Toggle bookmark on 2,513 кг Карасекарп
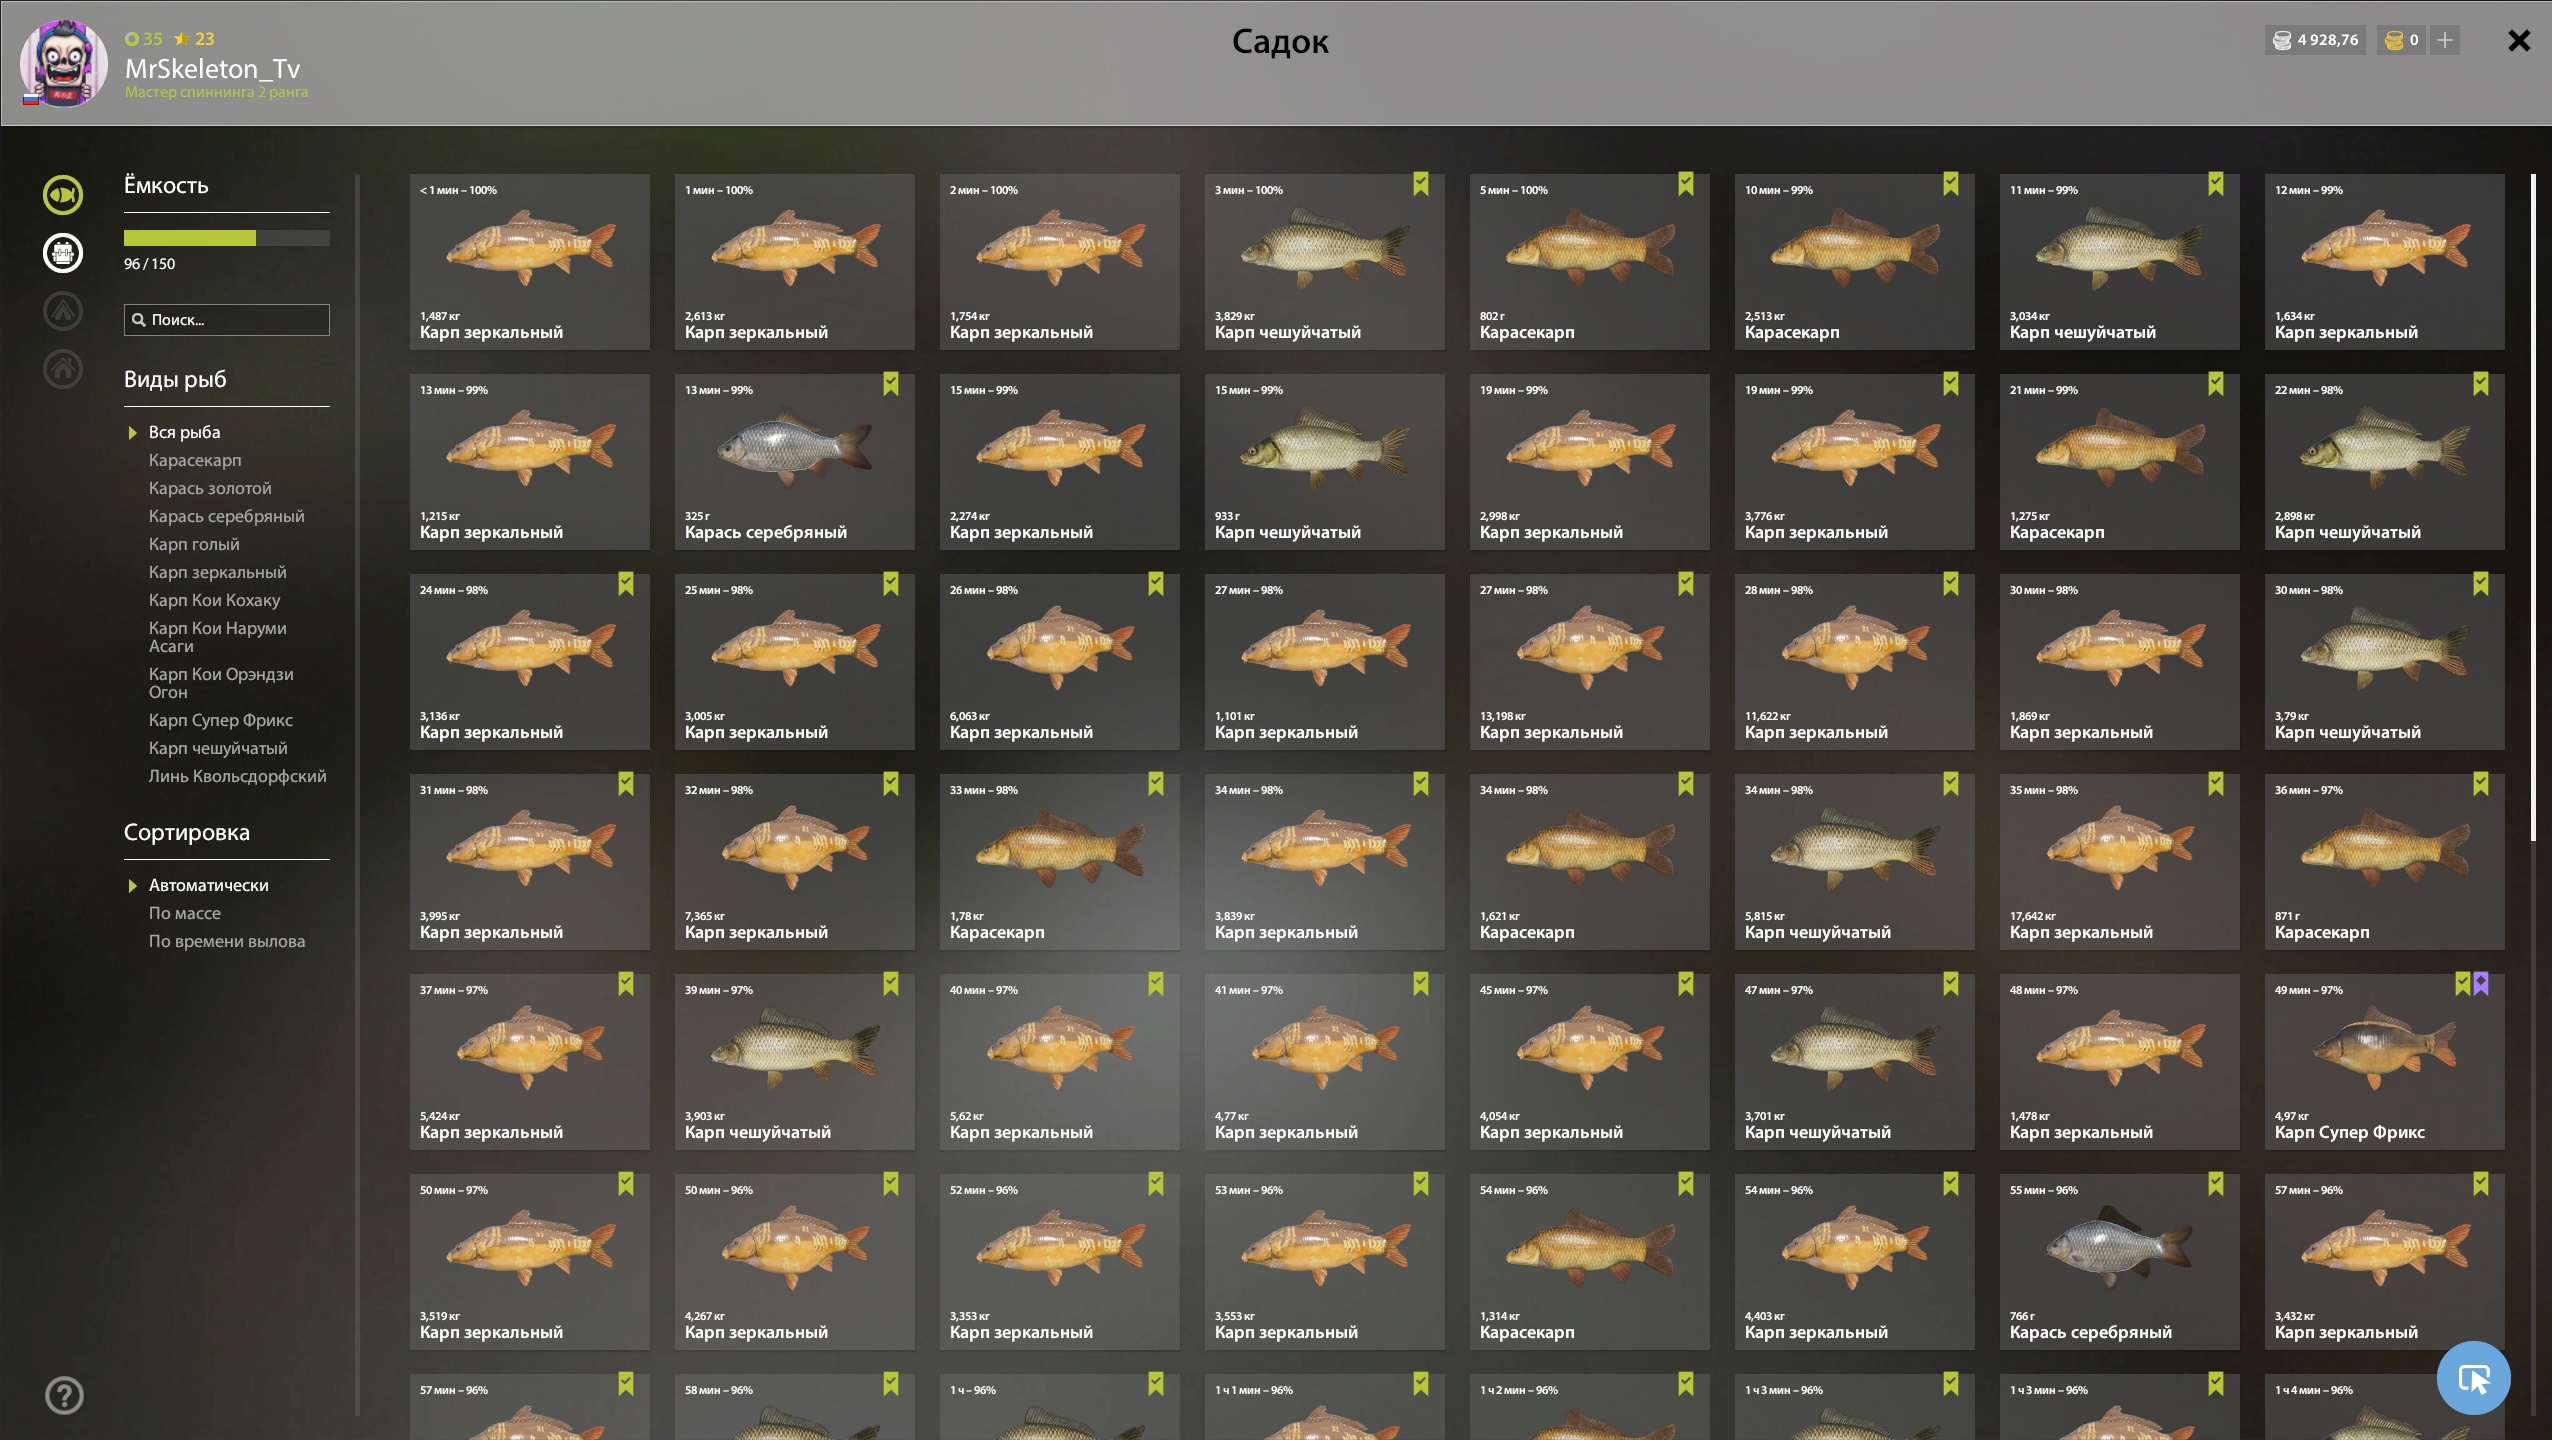 coord(1951,184)
